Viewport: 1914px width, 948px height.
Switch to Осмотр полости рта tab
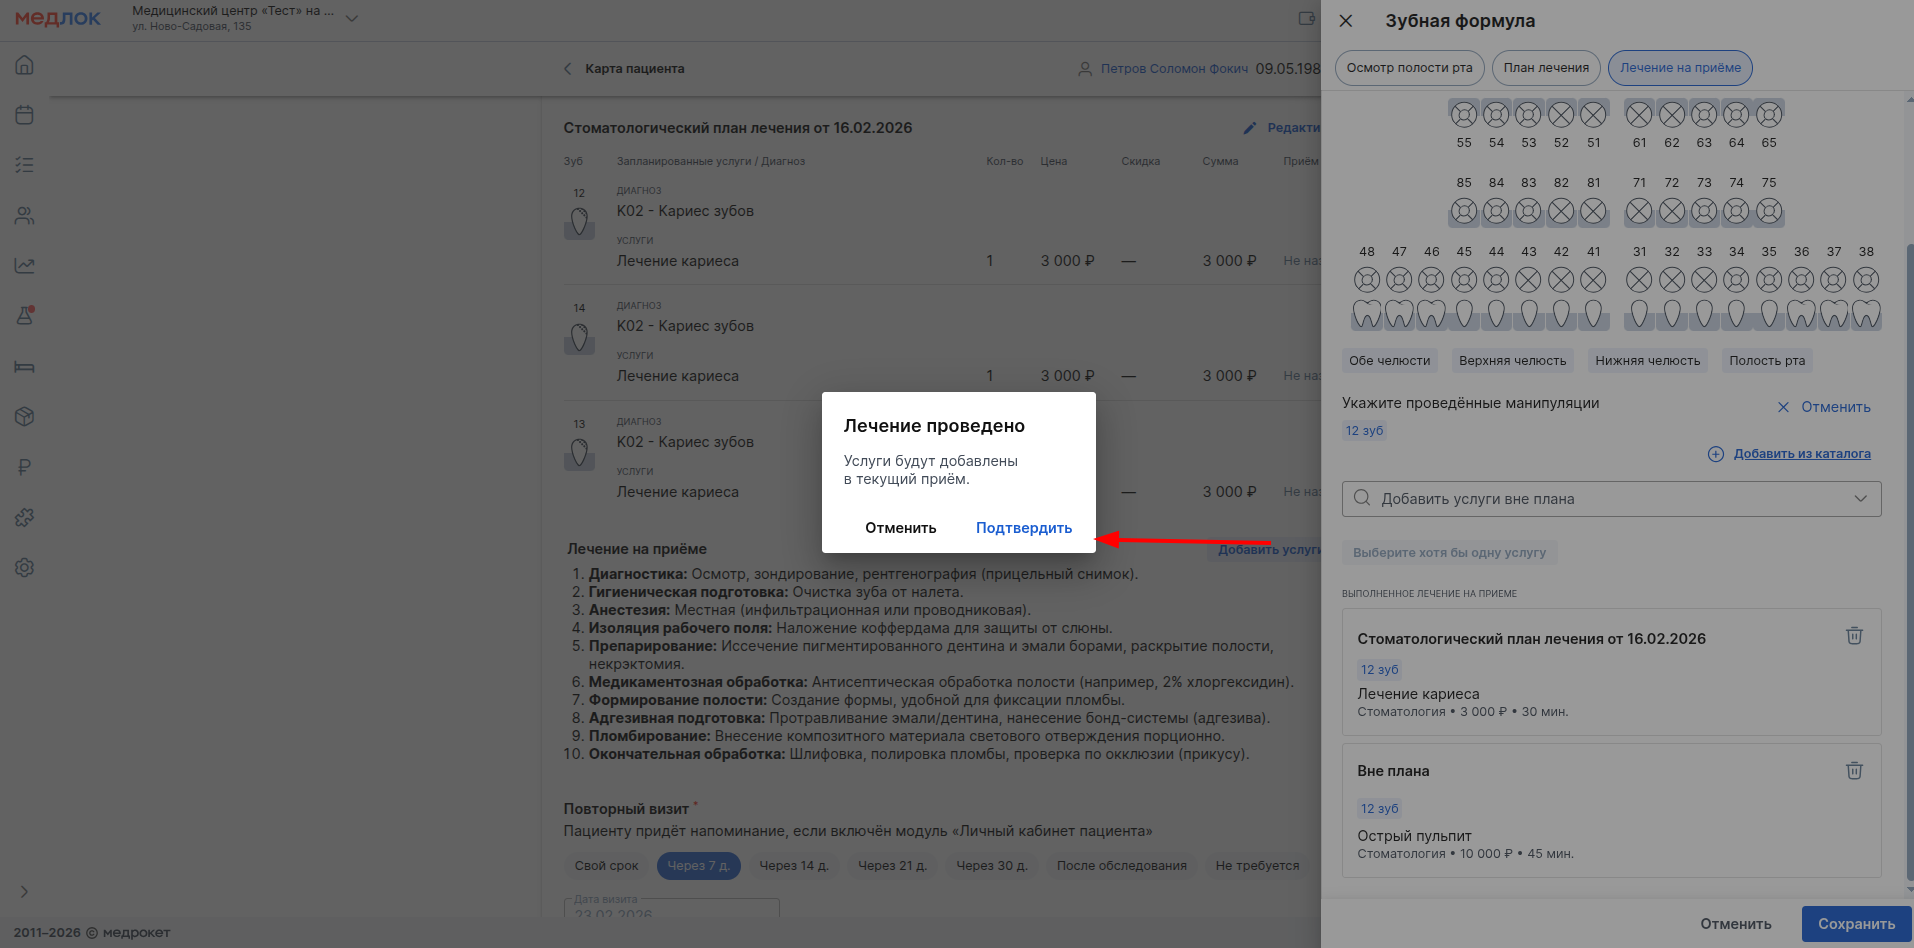[x=1409, y=68]
